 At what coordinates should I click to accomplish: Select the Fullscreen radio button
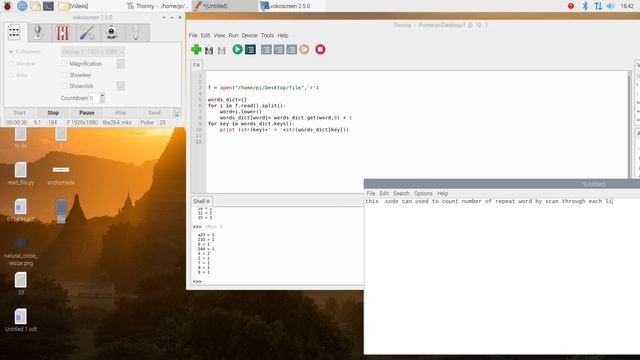click(x=11, y=52)
